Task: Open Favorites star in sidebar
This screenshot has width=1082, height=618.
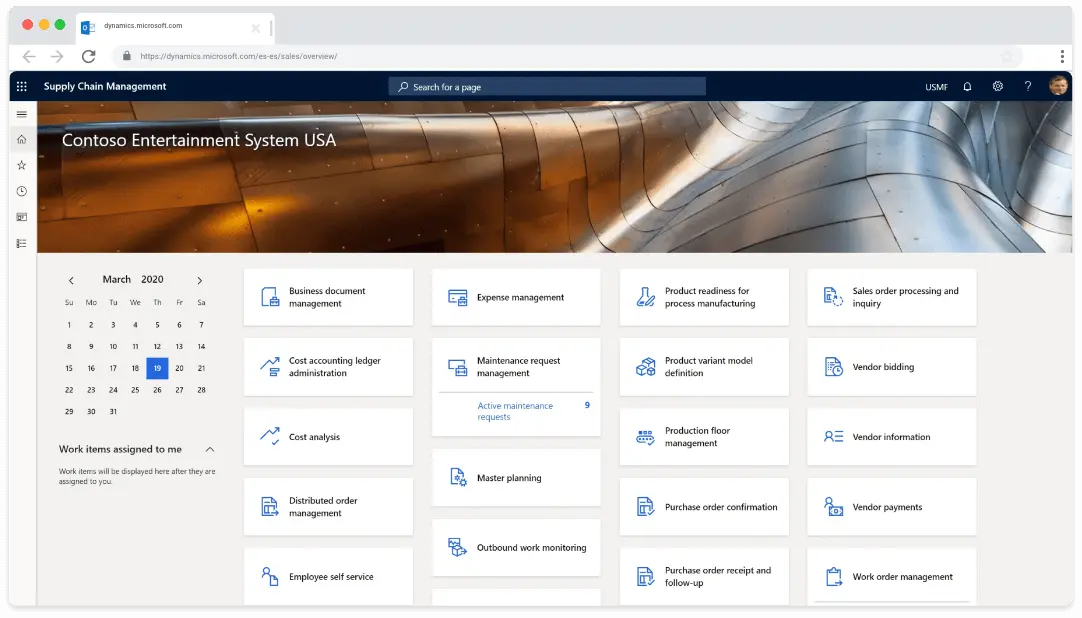Action: [x=22, y=165]
